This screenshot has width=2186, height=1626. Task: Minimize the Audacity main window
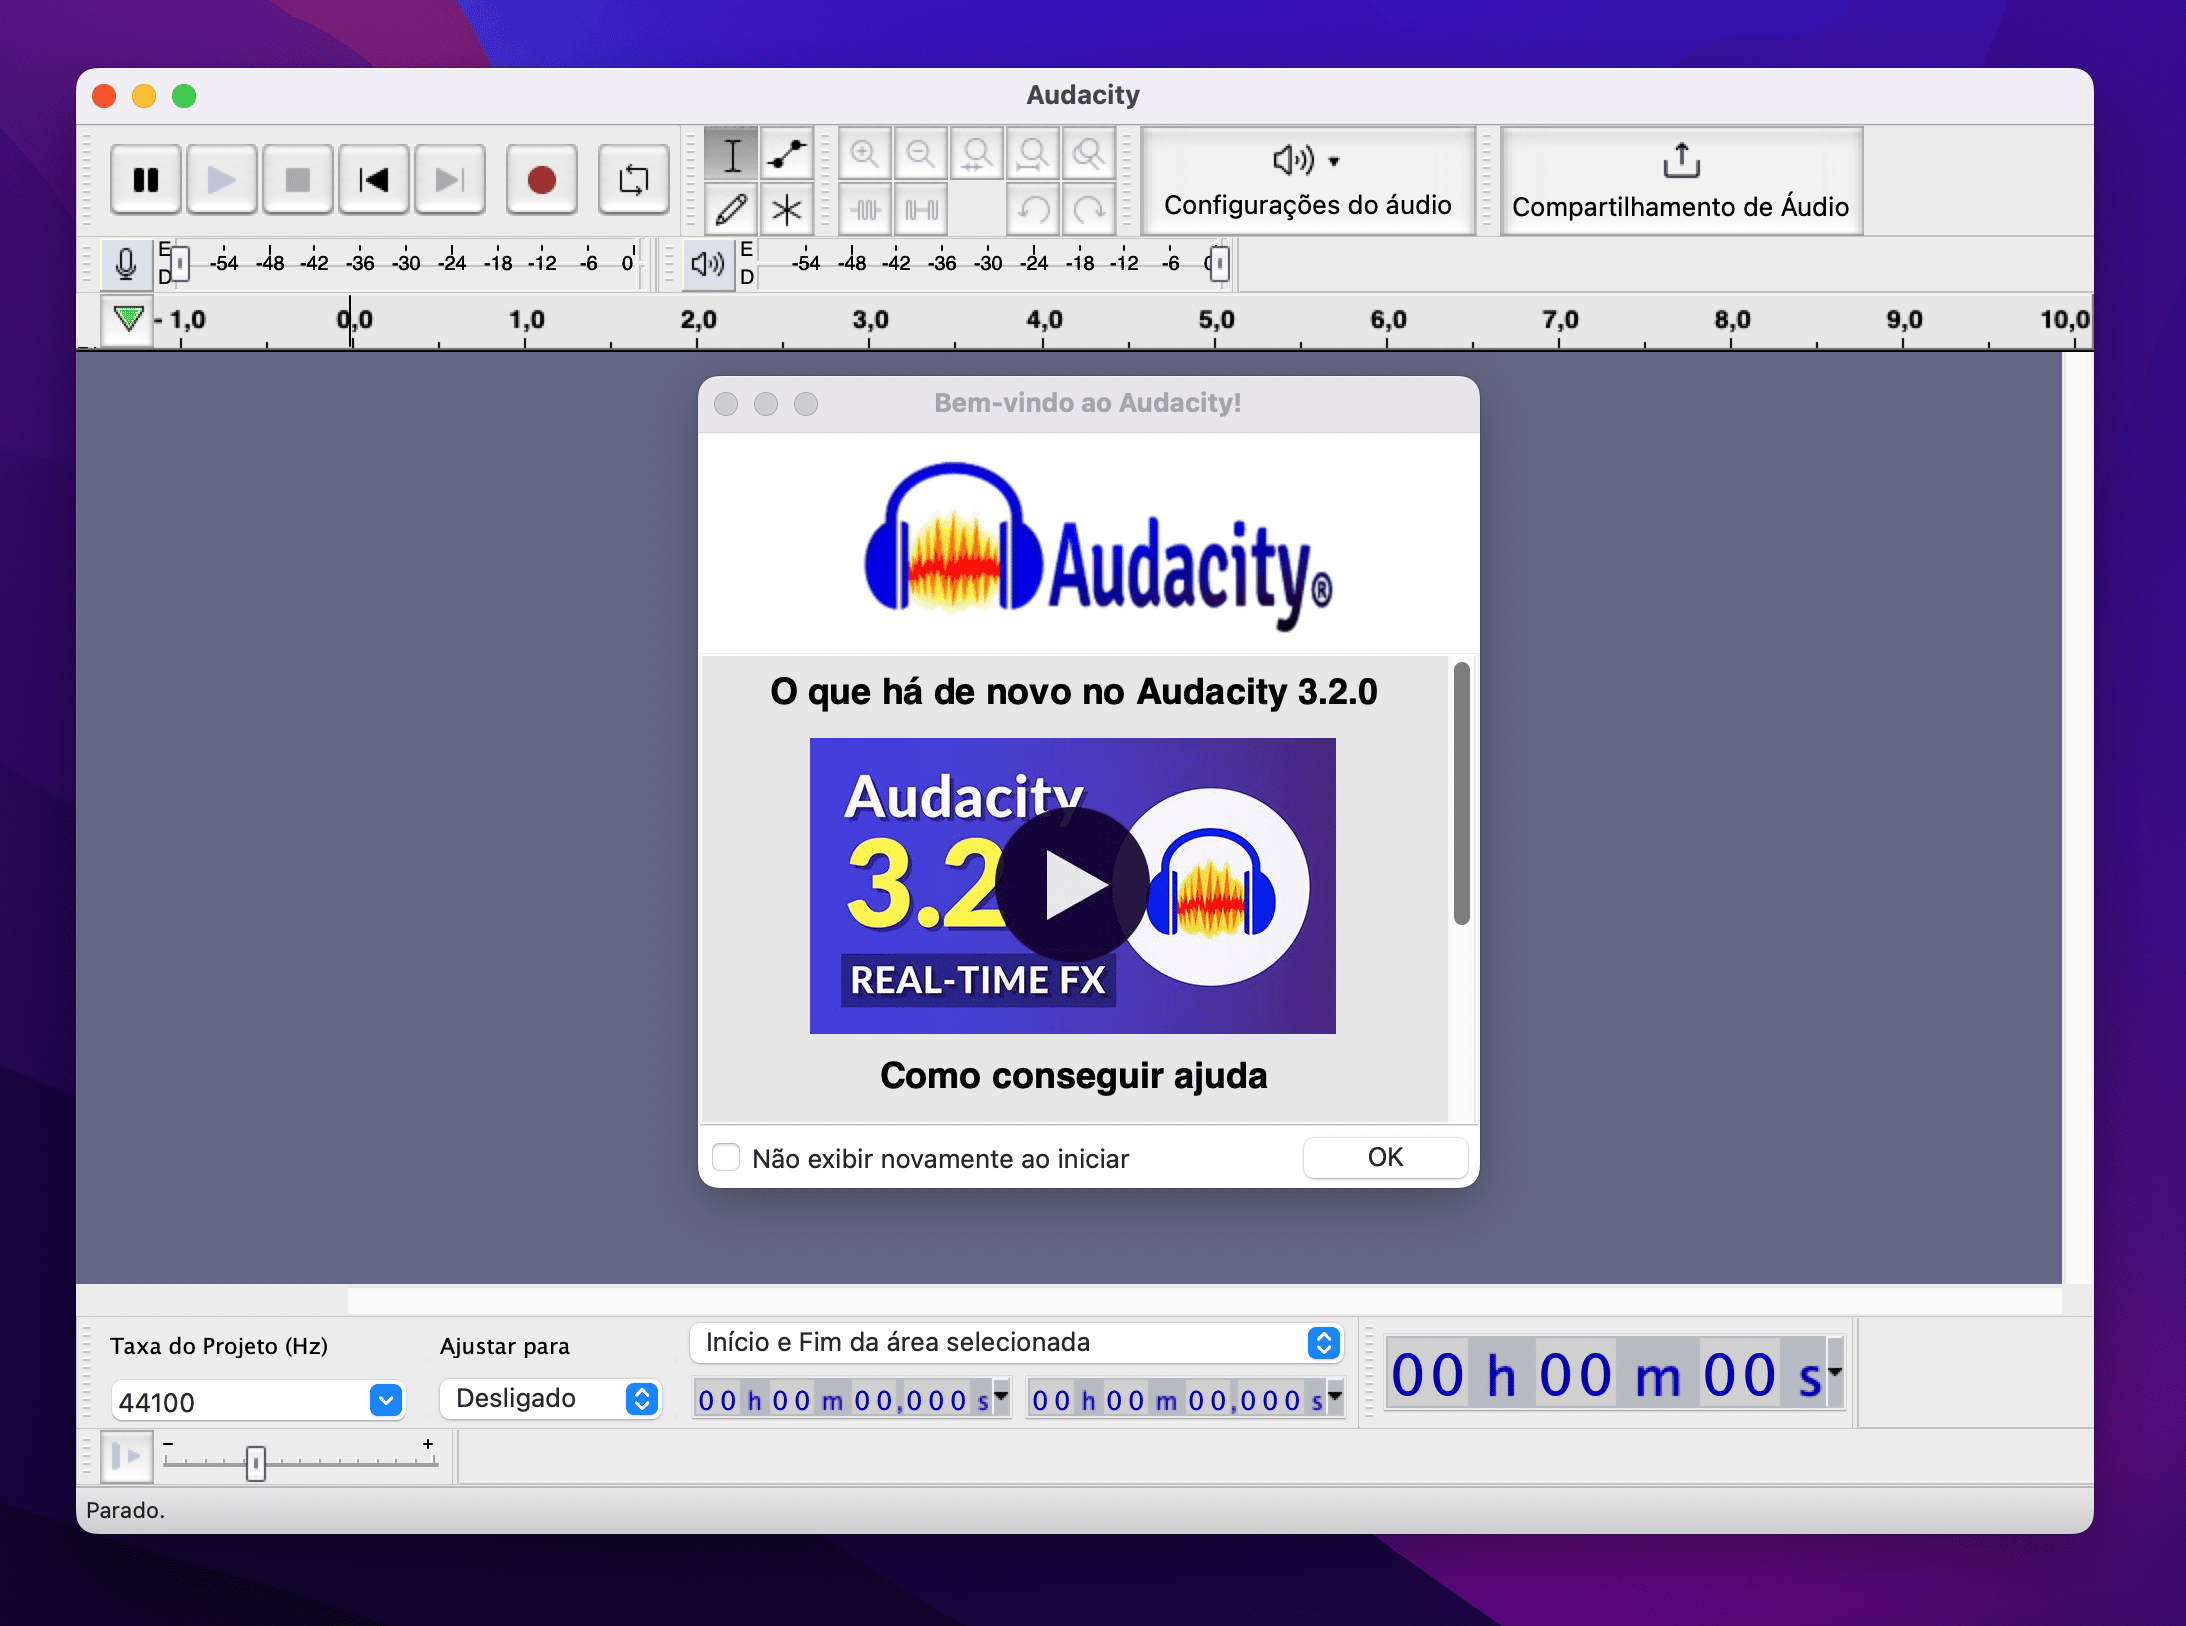tap(144, 96)
